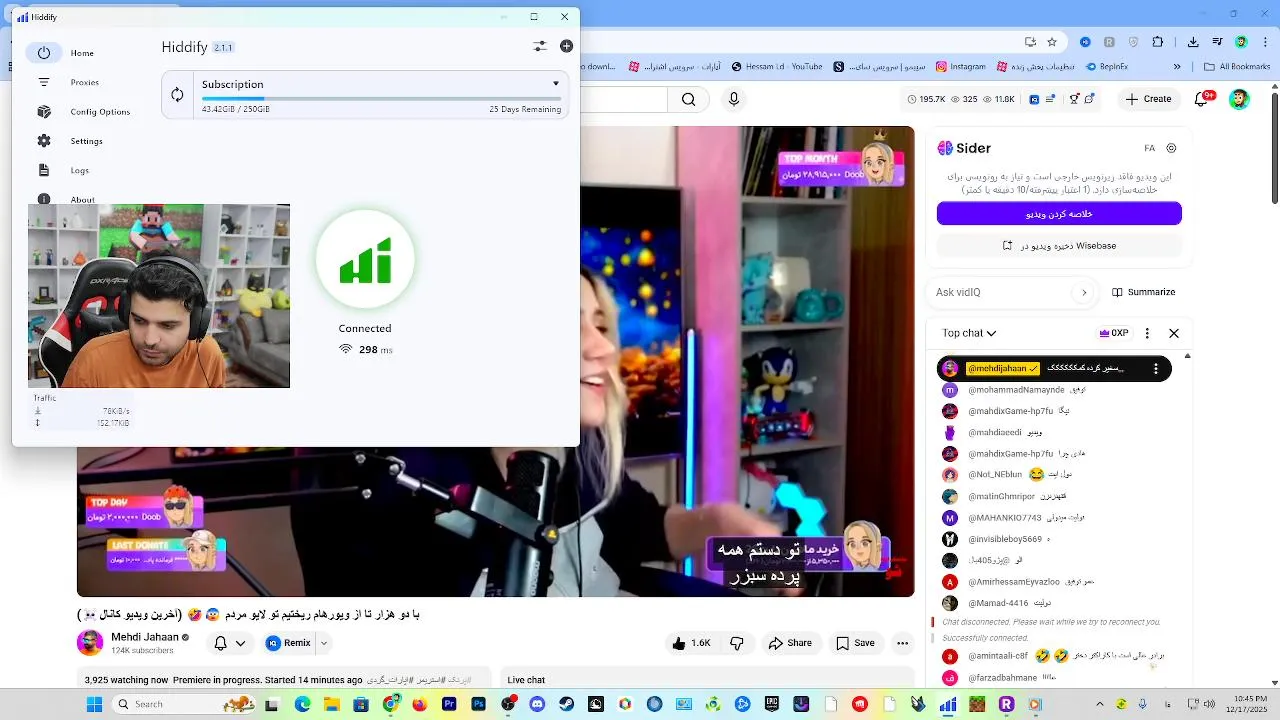Expand hidden bookmarks chevron
The image size is (1280, 720).
click(x=1178, y=67)
